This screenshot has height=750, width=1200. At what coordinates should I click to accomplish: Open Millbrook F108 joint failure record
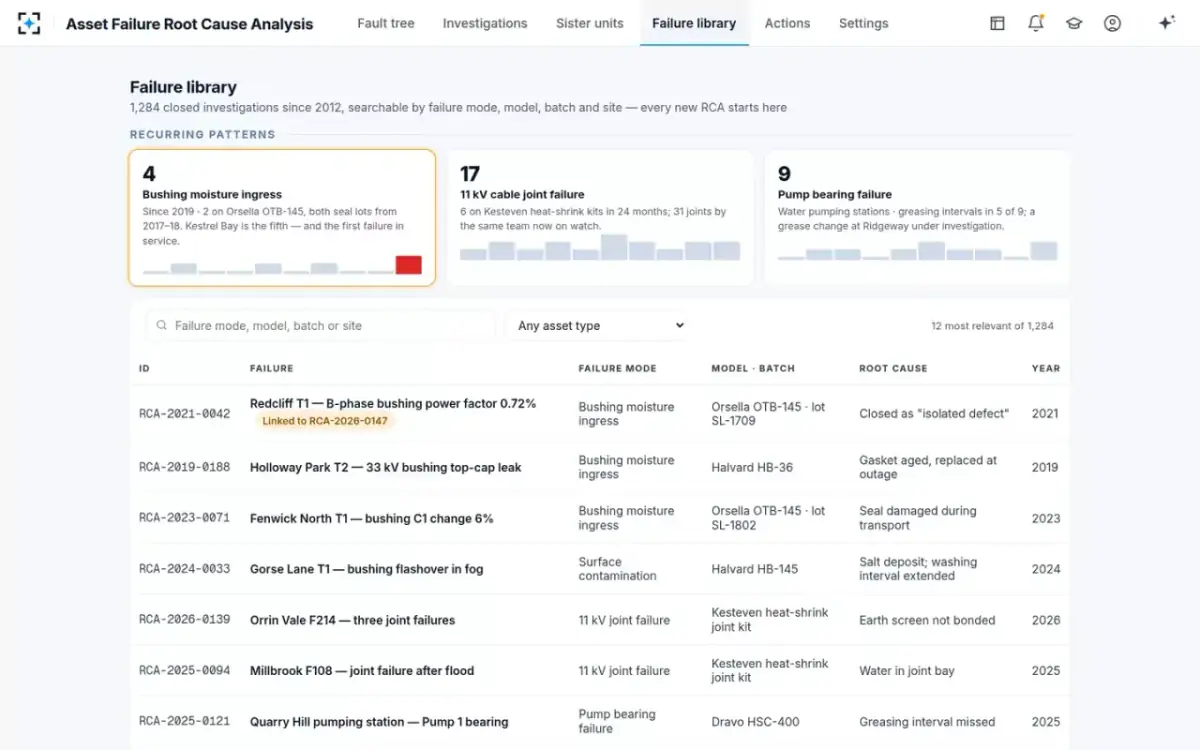tap(362, 671)
